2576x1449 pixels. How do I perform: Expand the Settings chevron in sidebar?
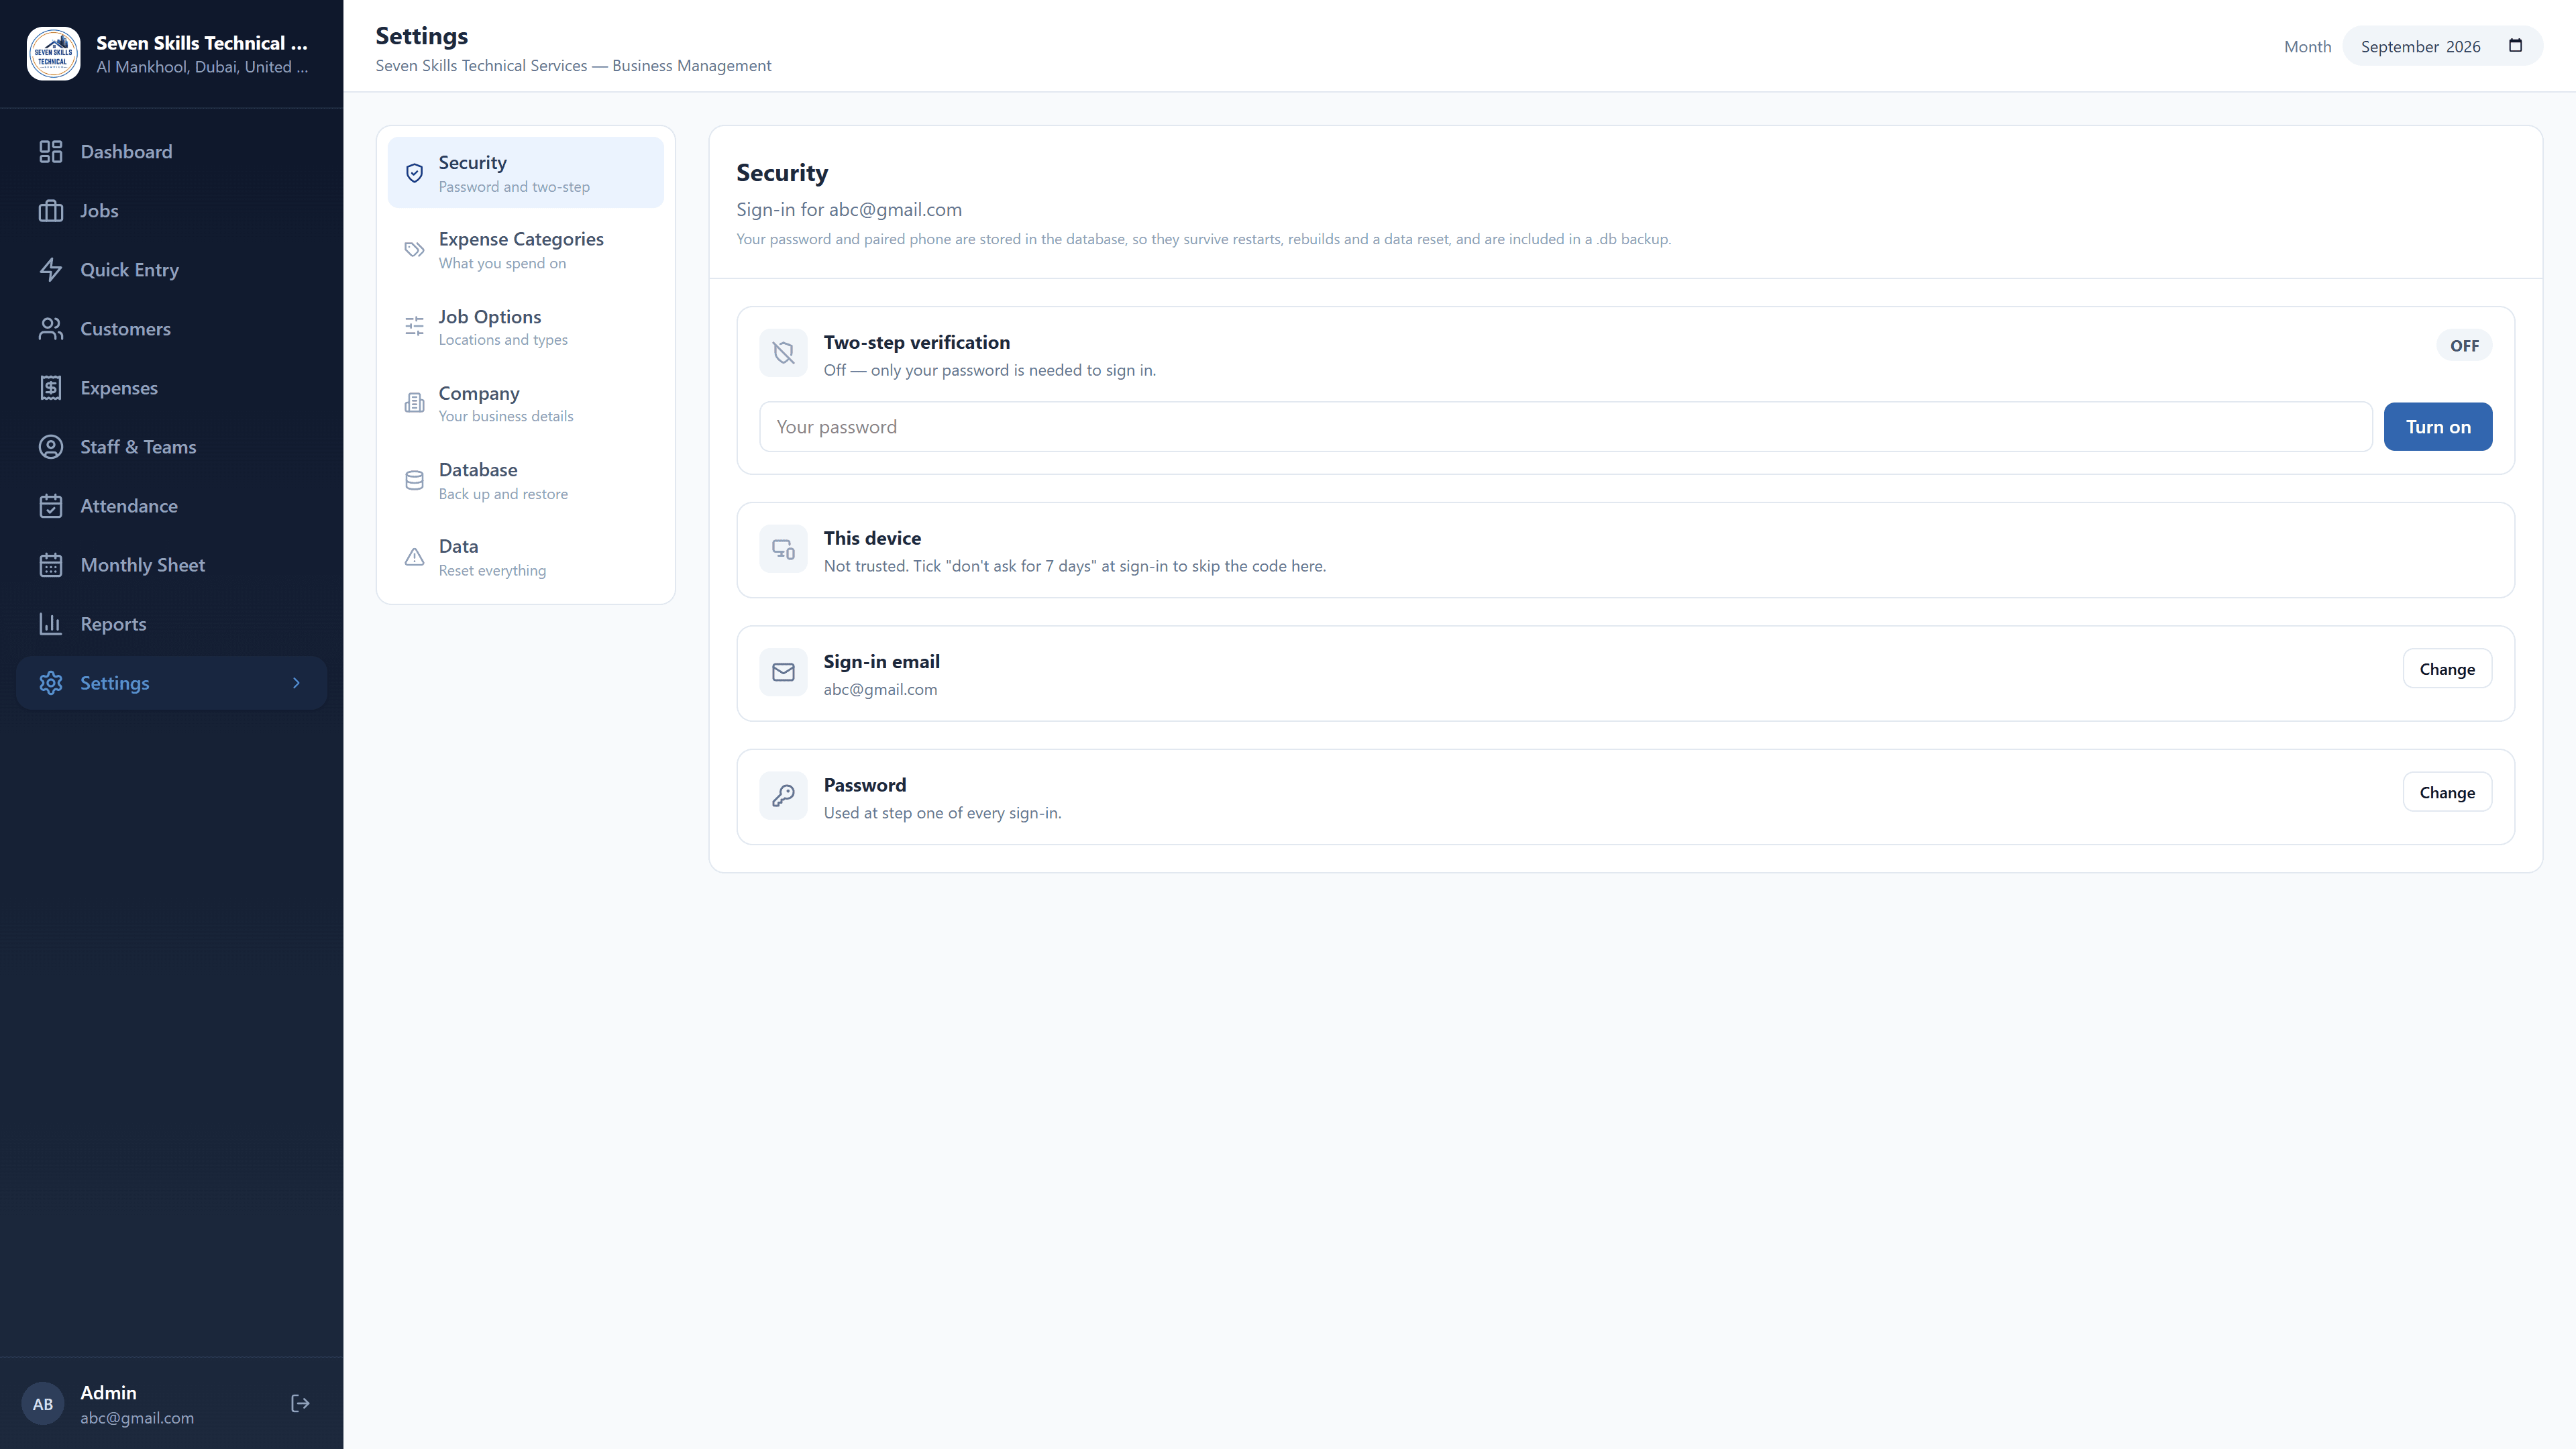tap(296, 683)
